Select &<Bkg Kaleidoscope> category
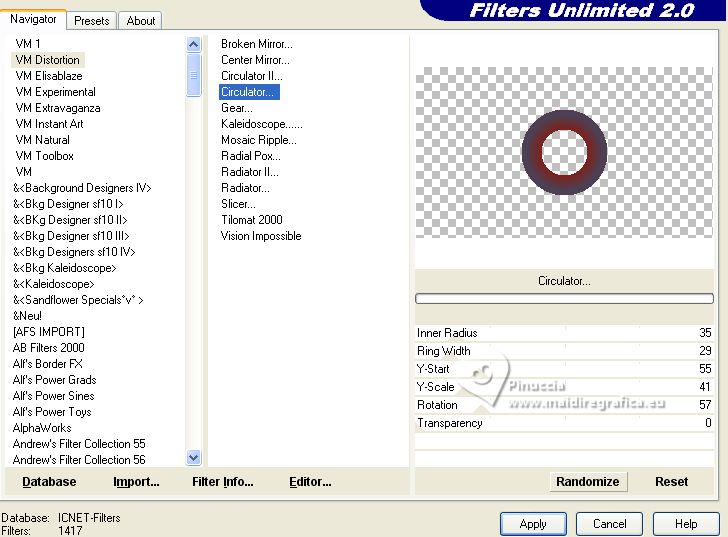This screenshot has height=537, width=728. click(x=65, y=268)
